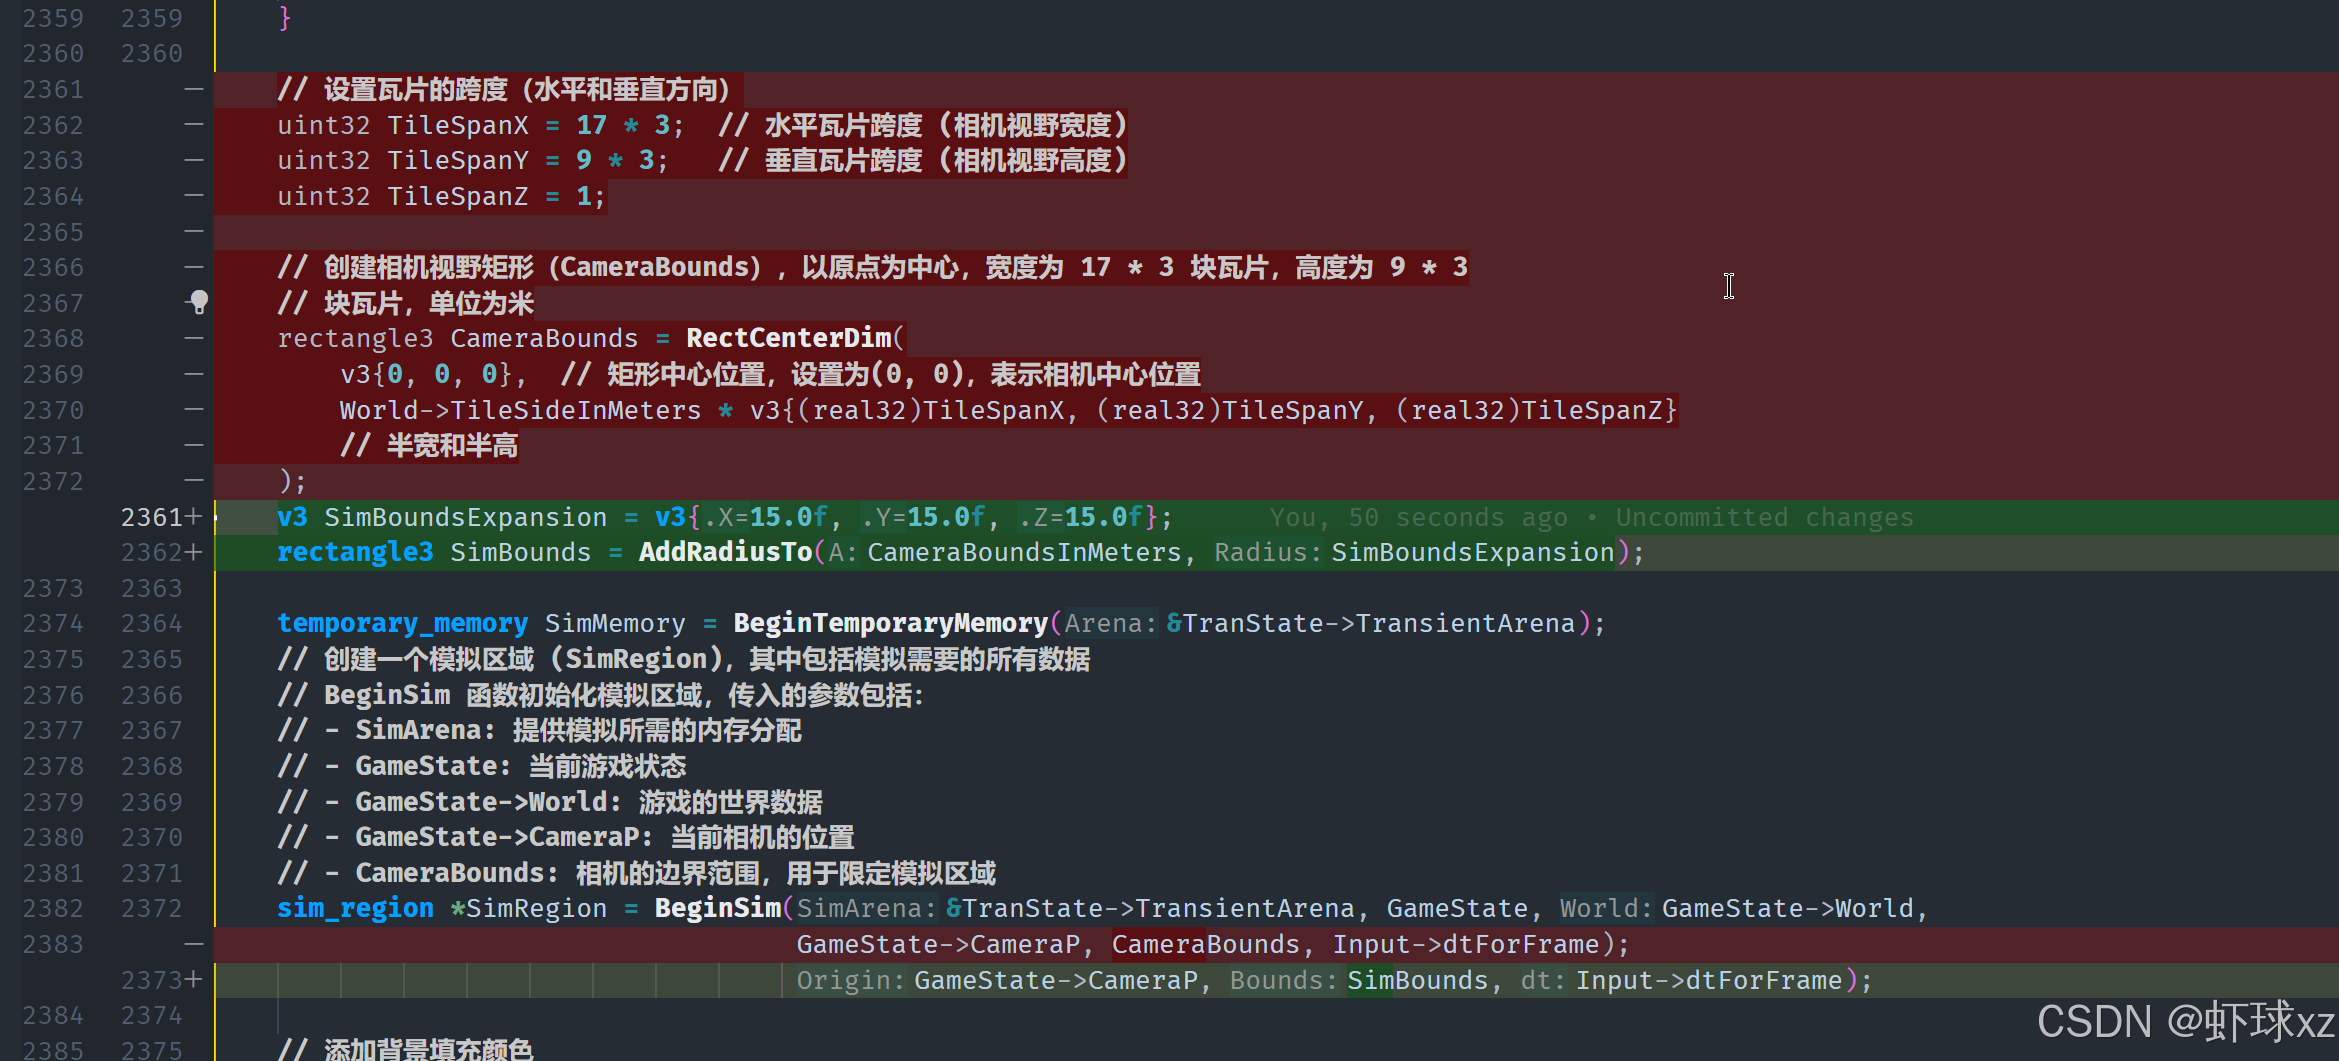Click new line number 2362 with plus marker
The width and height of the screenshot is (2339, 1061).
point(161,552)
